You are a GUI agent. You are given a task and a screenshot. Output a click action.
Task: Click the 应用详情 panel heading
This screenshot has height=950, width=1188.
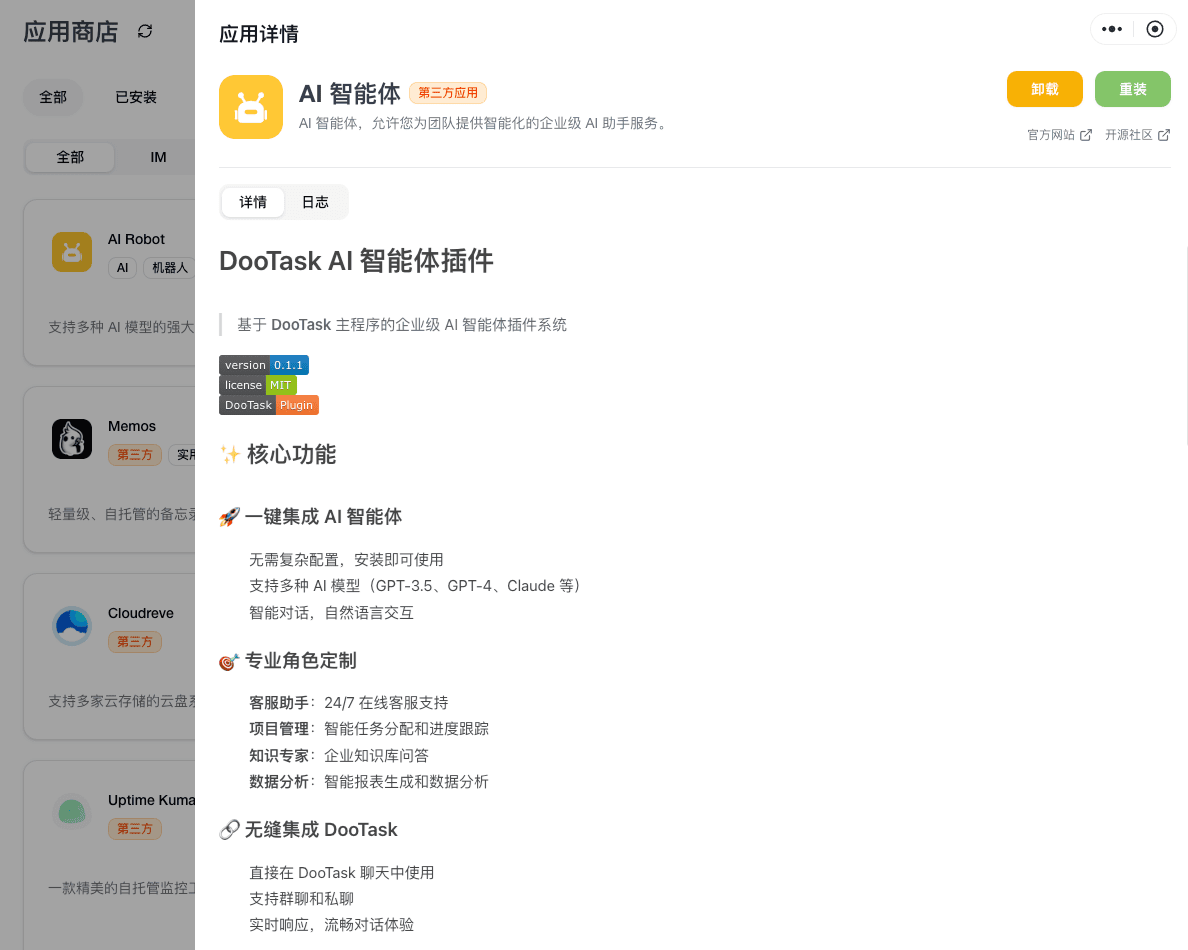(259, 34)
